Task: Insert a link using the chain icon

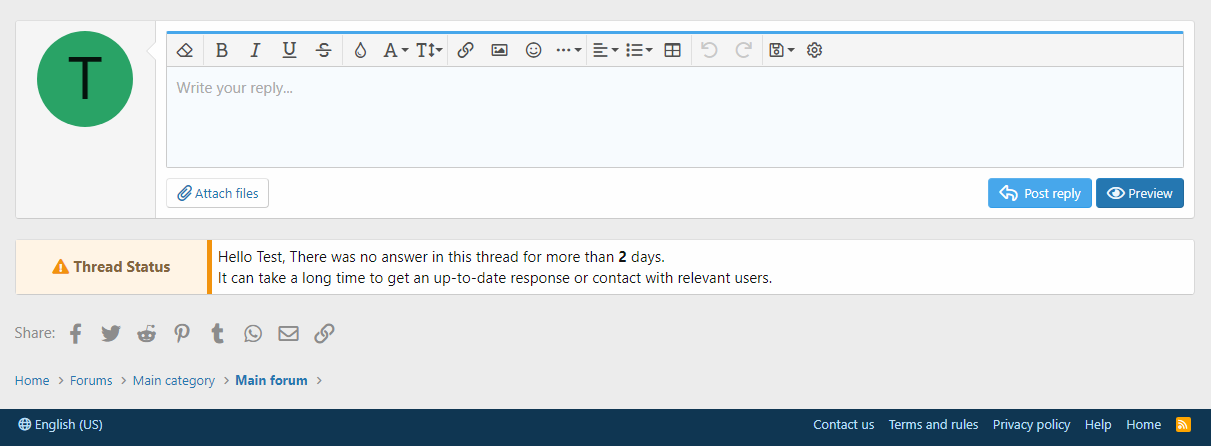Action: (465, 50)
